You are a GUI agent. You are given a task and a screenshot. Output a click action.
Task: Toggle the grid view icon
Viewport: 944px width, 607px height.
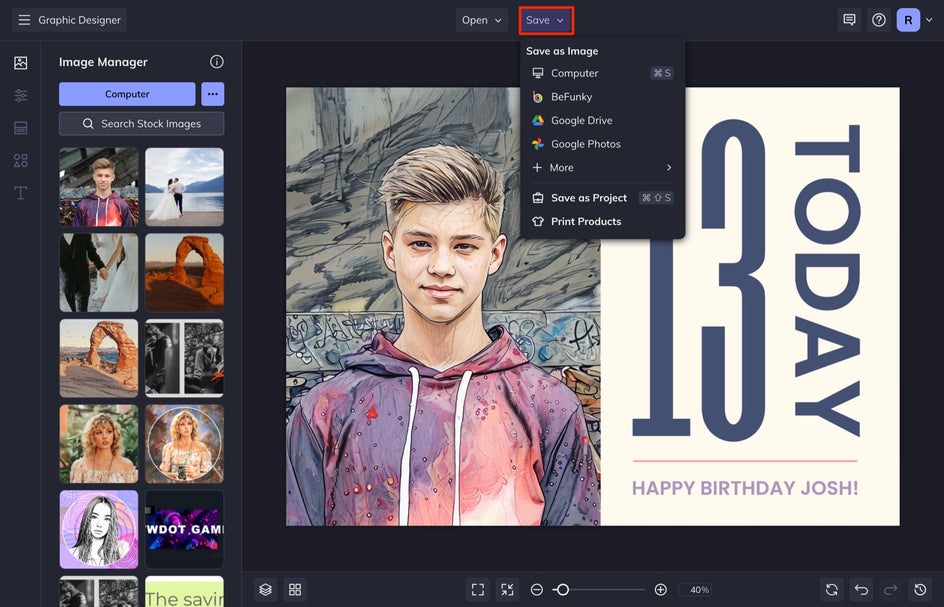coord(295,590)
